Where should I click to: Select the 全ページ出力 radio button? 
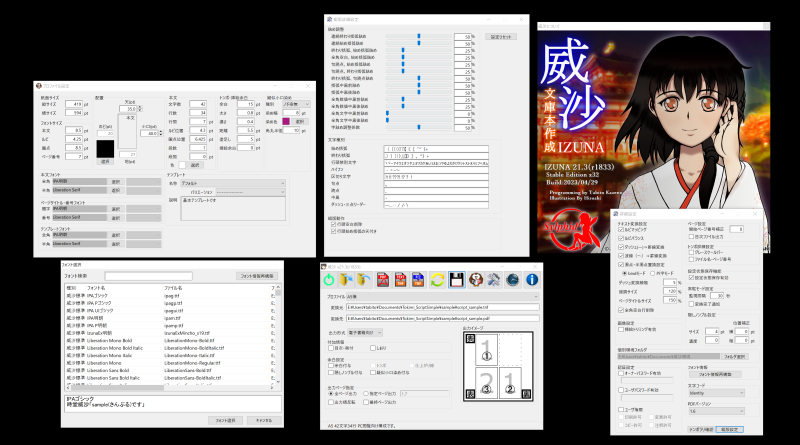(x=331, y=393)
